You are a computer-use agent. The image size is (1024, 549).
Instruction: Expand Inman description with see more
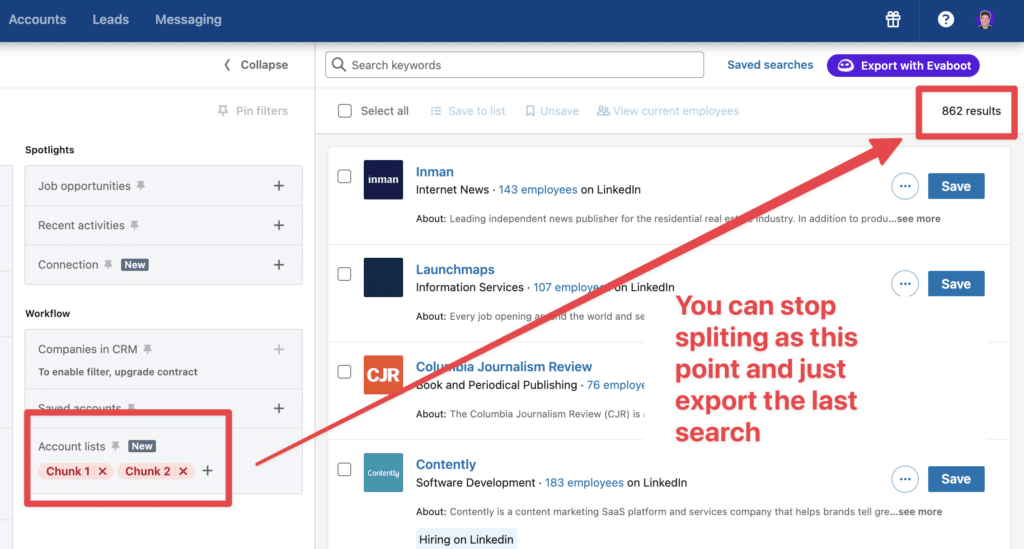(918, 219)
